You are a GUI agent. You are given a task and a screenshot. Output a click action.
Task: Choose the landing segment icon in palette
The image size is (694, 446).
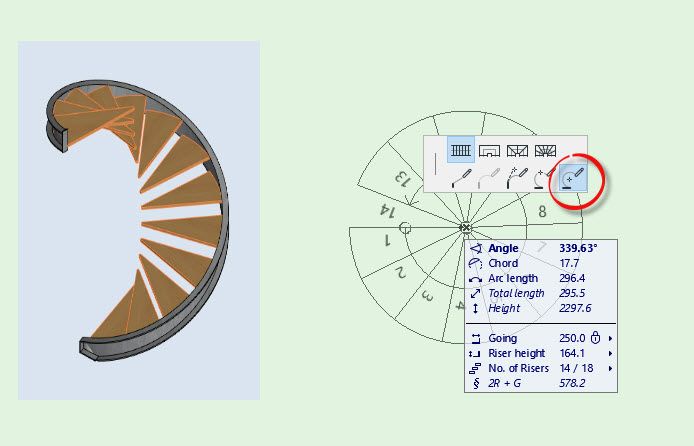489,150
